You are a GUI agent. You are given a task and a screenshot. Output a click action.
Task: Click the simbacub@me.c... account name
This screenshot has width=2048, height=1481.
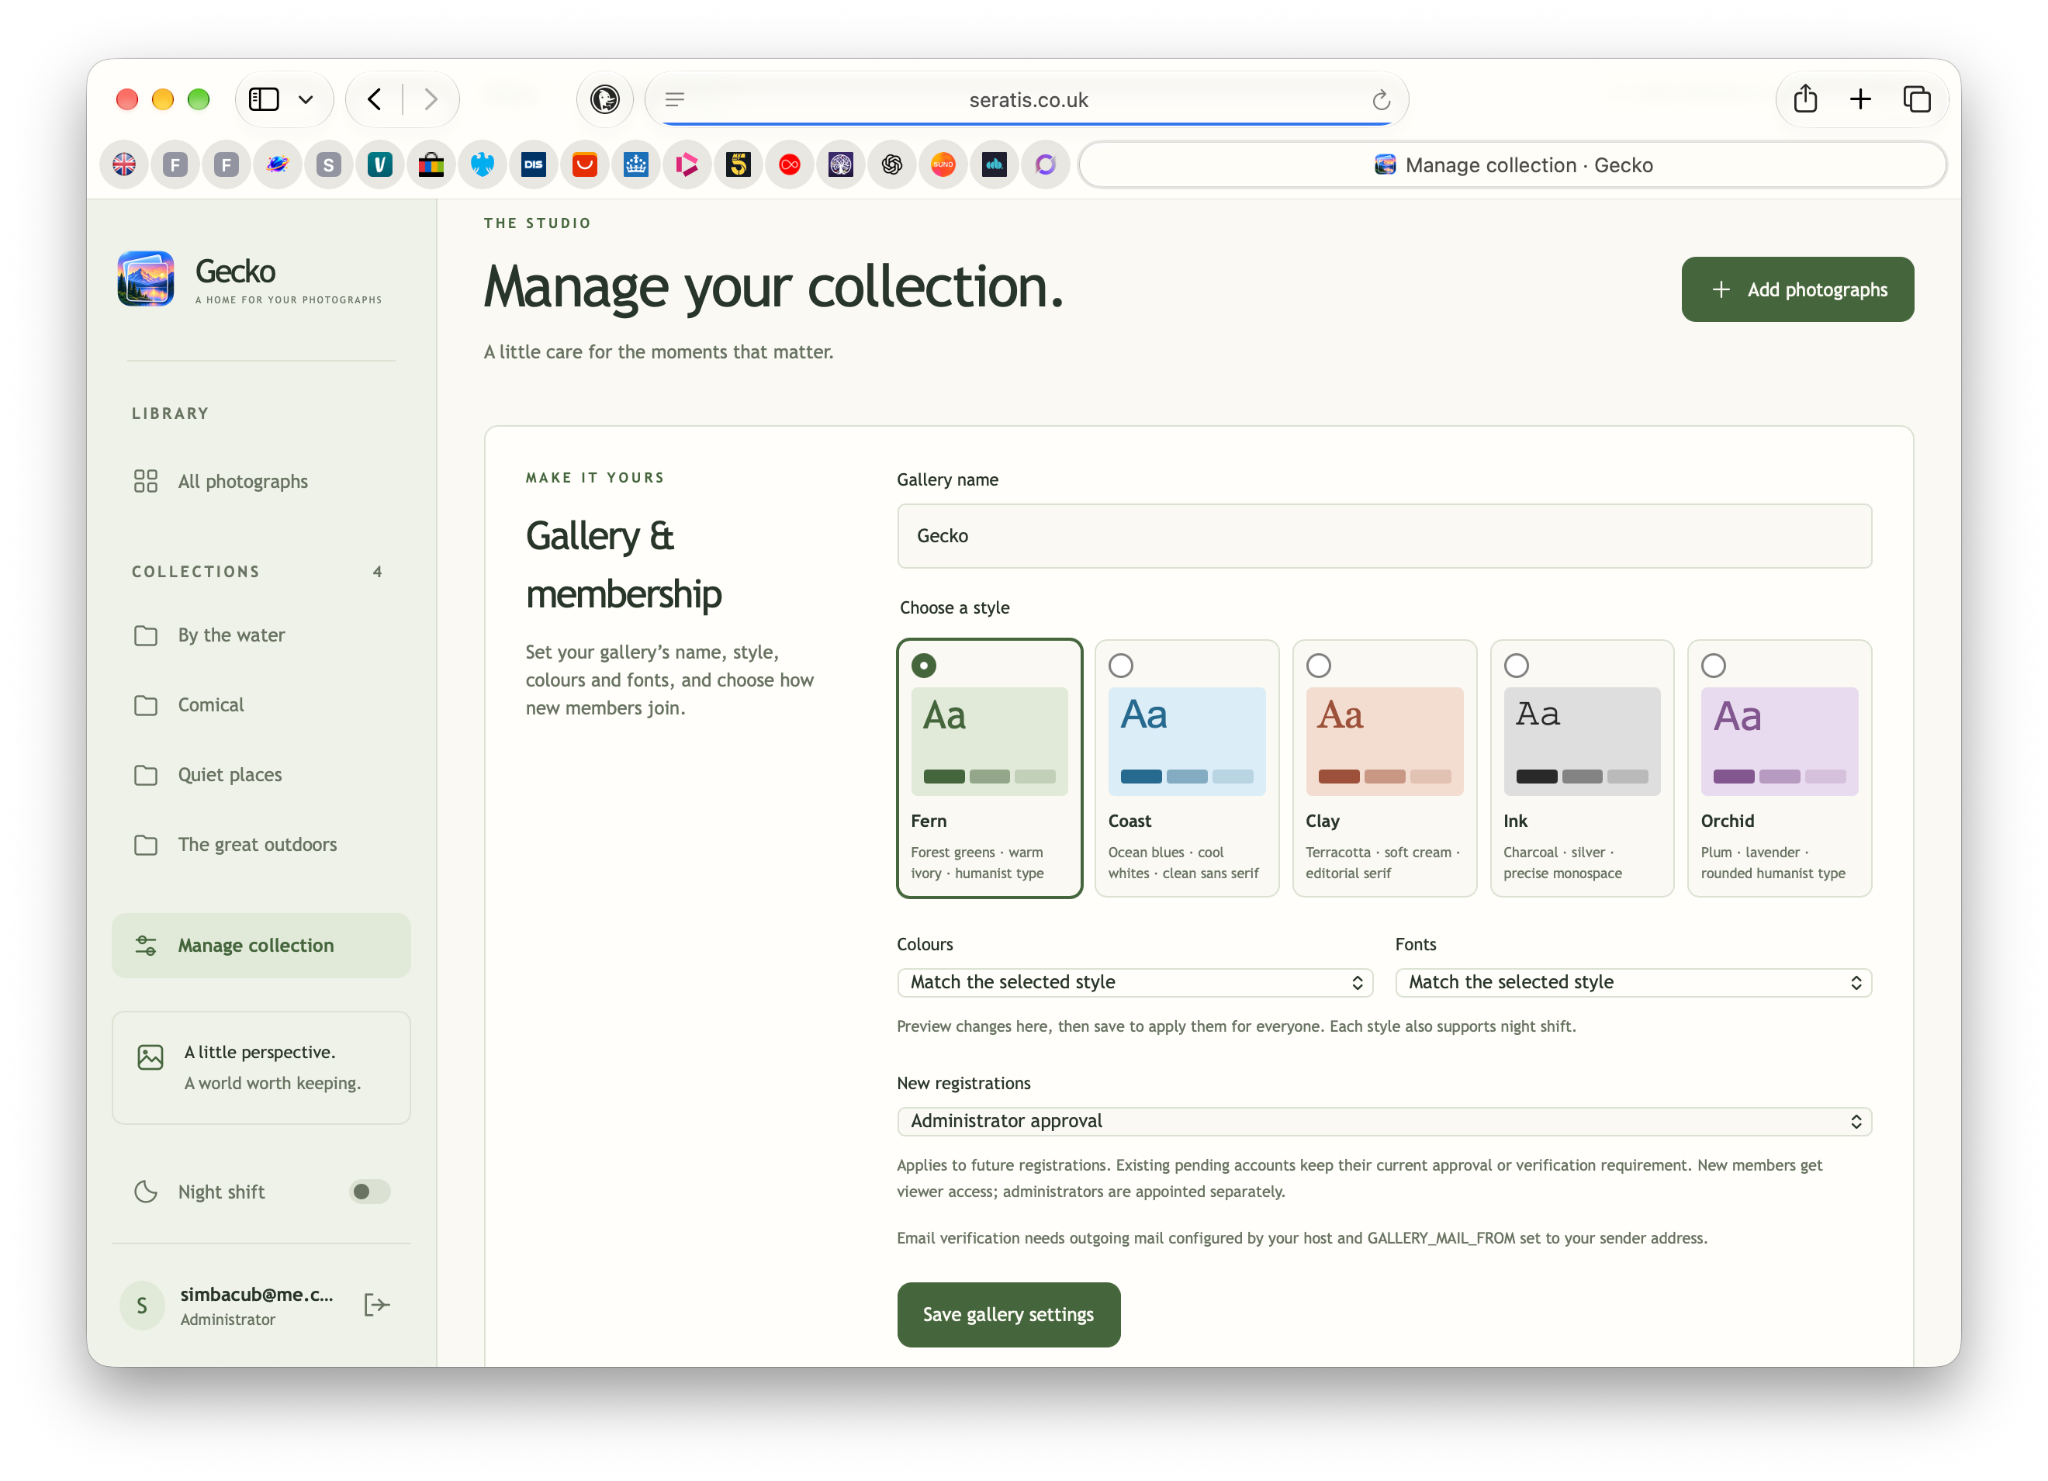256,1294
